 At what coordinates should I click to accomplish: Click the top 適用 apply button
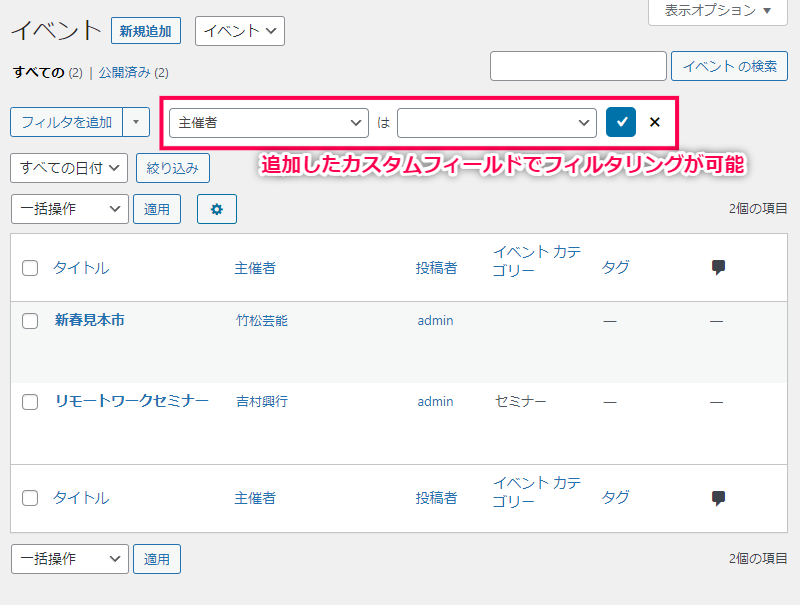[157, 209]
